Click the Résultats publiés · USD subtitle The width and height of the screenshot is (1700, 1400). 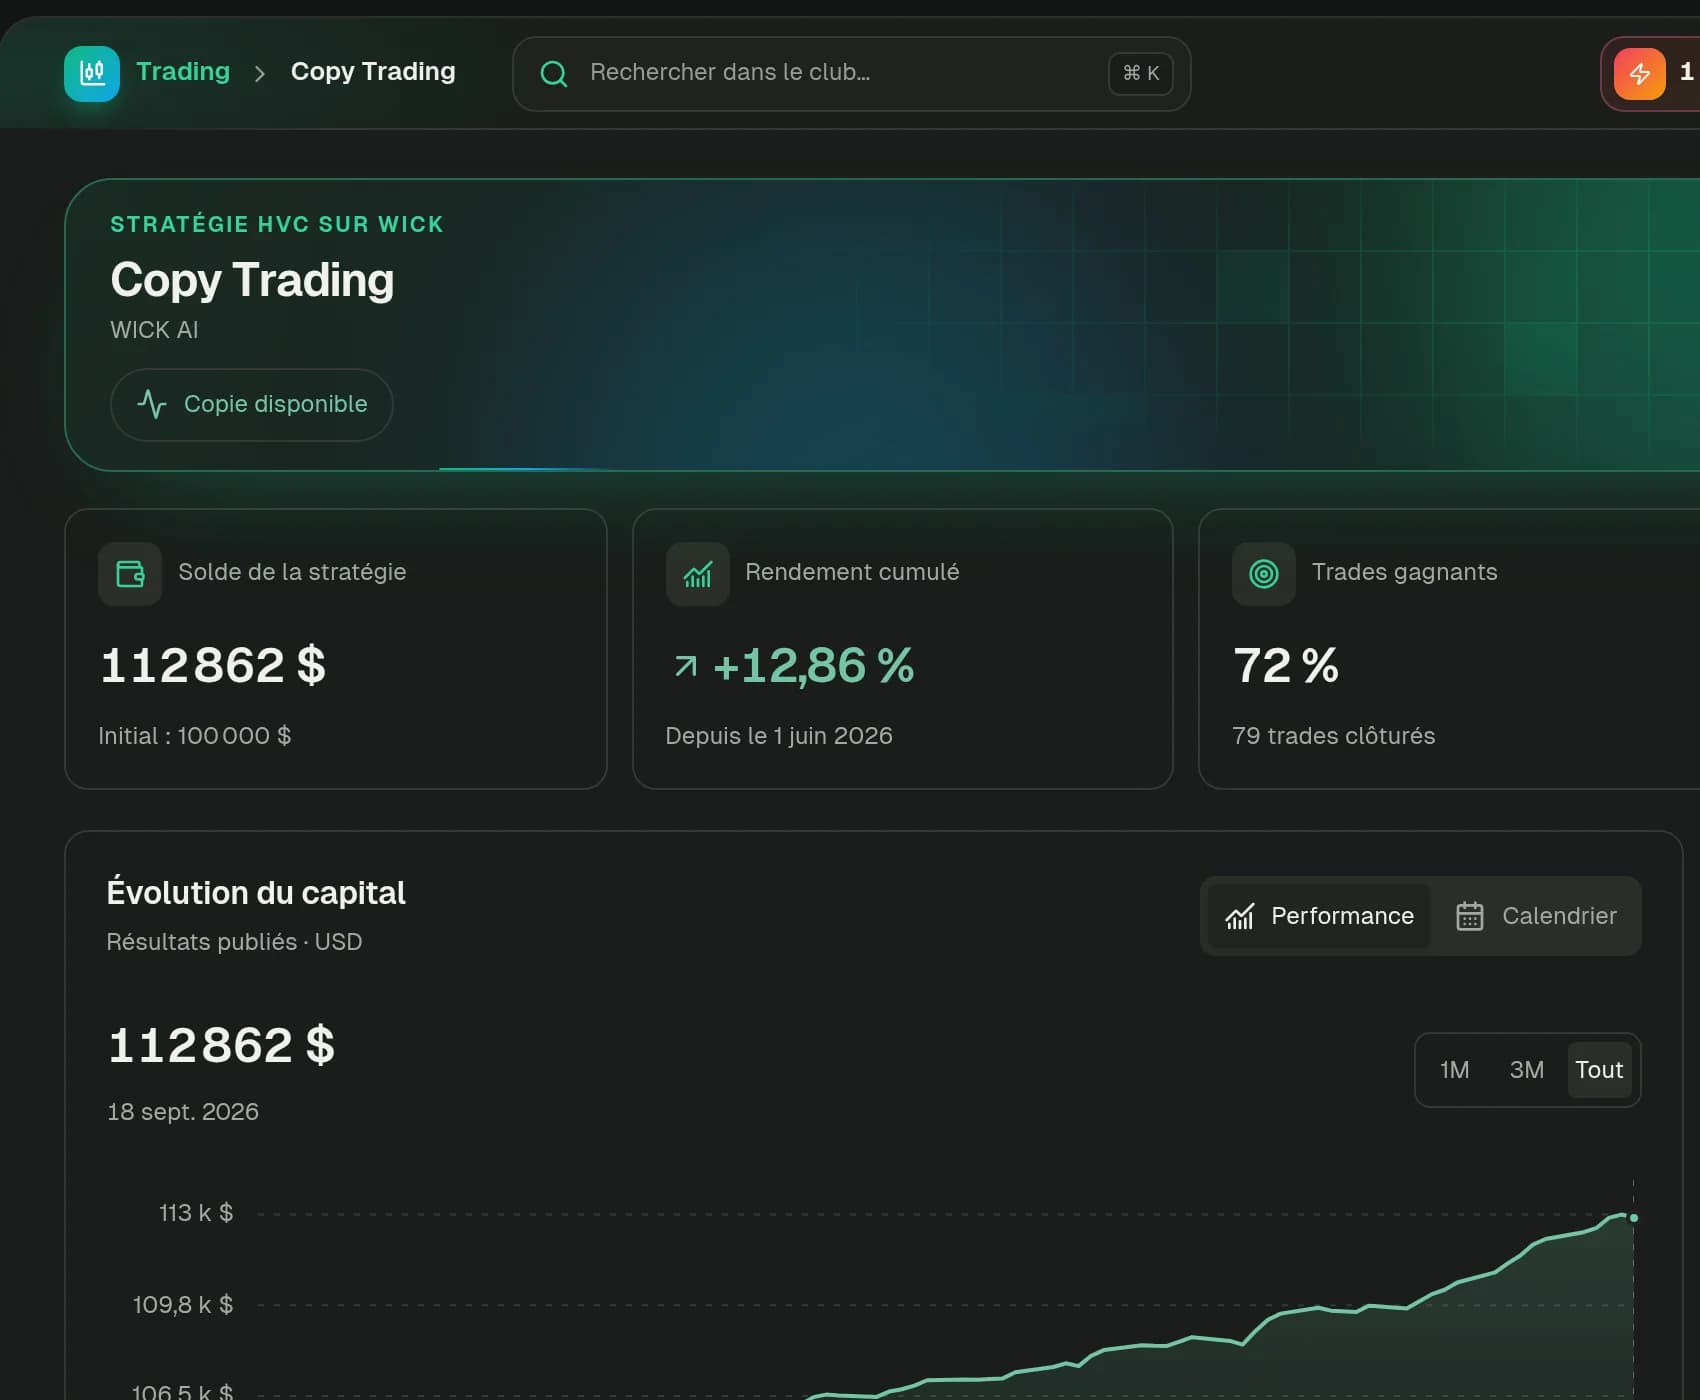pos(235,942)
